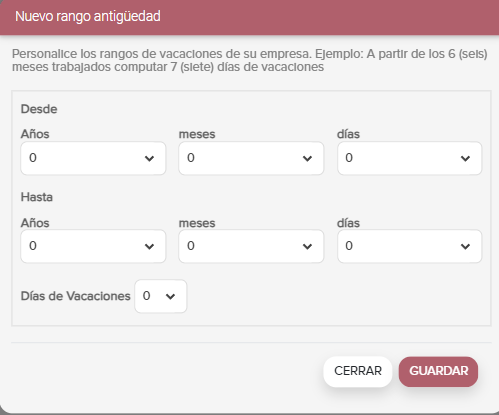Image resolution: width=499 pixels, height=415 pixels.
Task: Click the chevron arrow in Hasta días dropdown
Action: coord(465,247)
